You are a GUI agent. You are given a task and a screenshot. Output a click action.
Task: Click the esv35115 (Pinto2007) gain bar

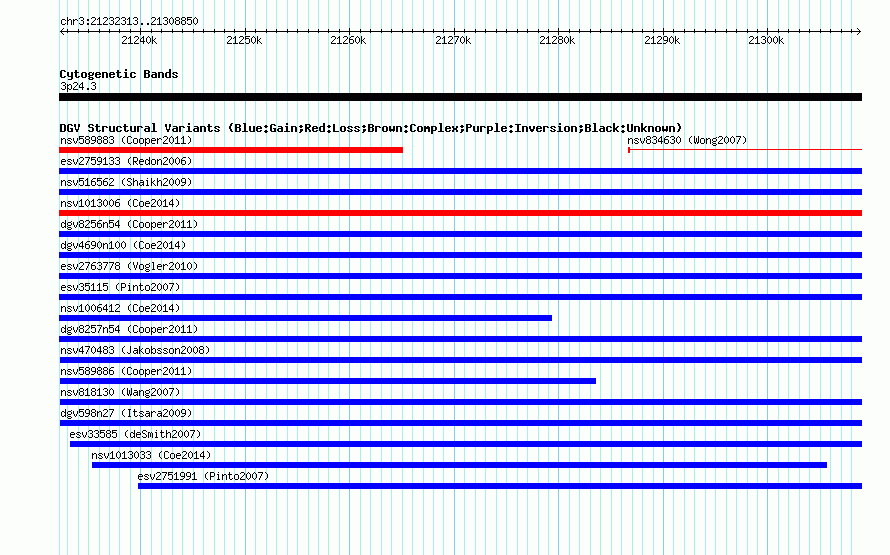coord(460,297)
